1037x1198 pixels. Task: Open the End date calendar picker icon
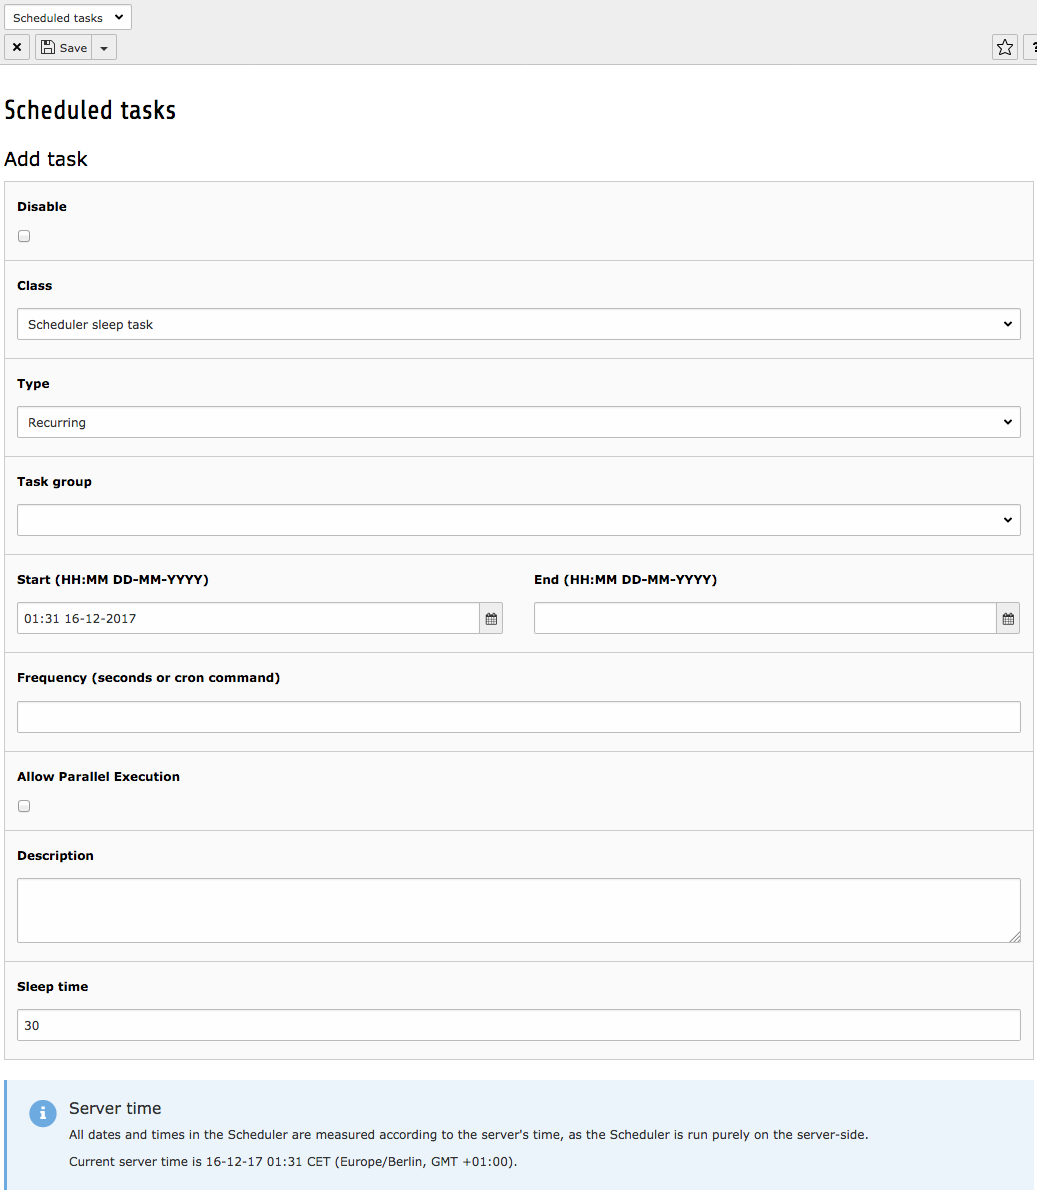coord(1008,619)
